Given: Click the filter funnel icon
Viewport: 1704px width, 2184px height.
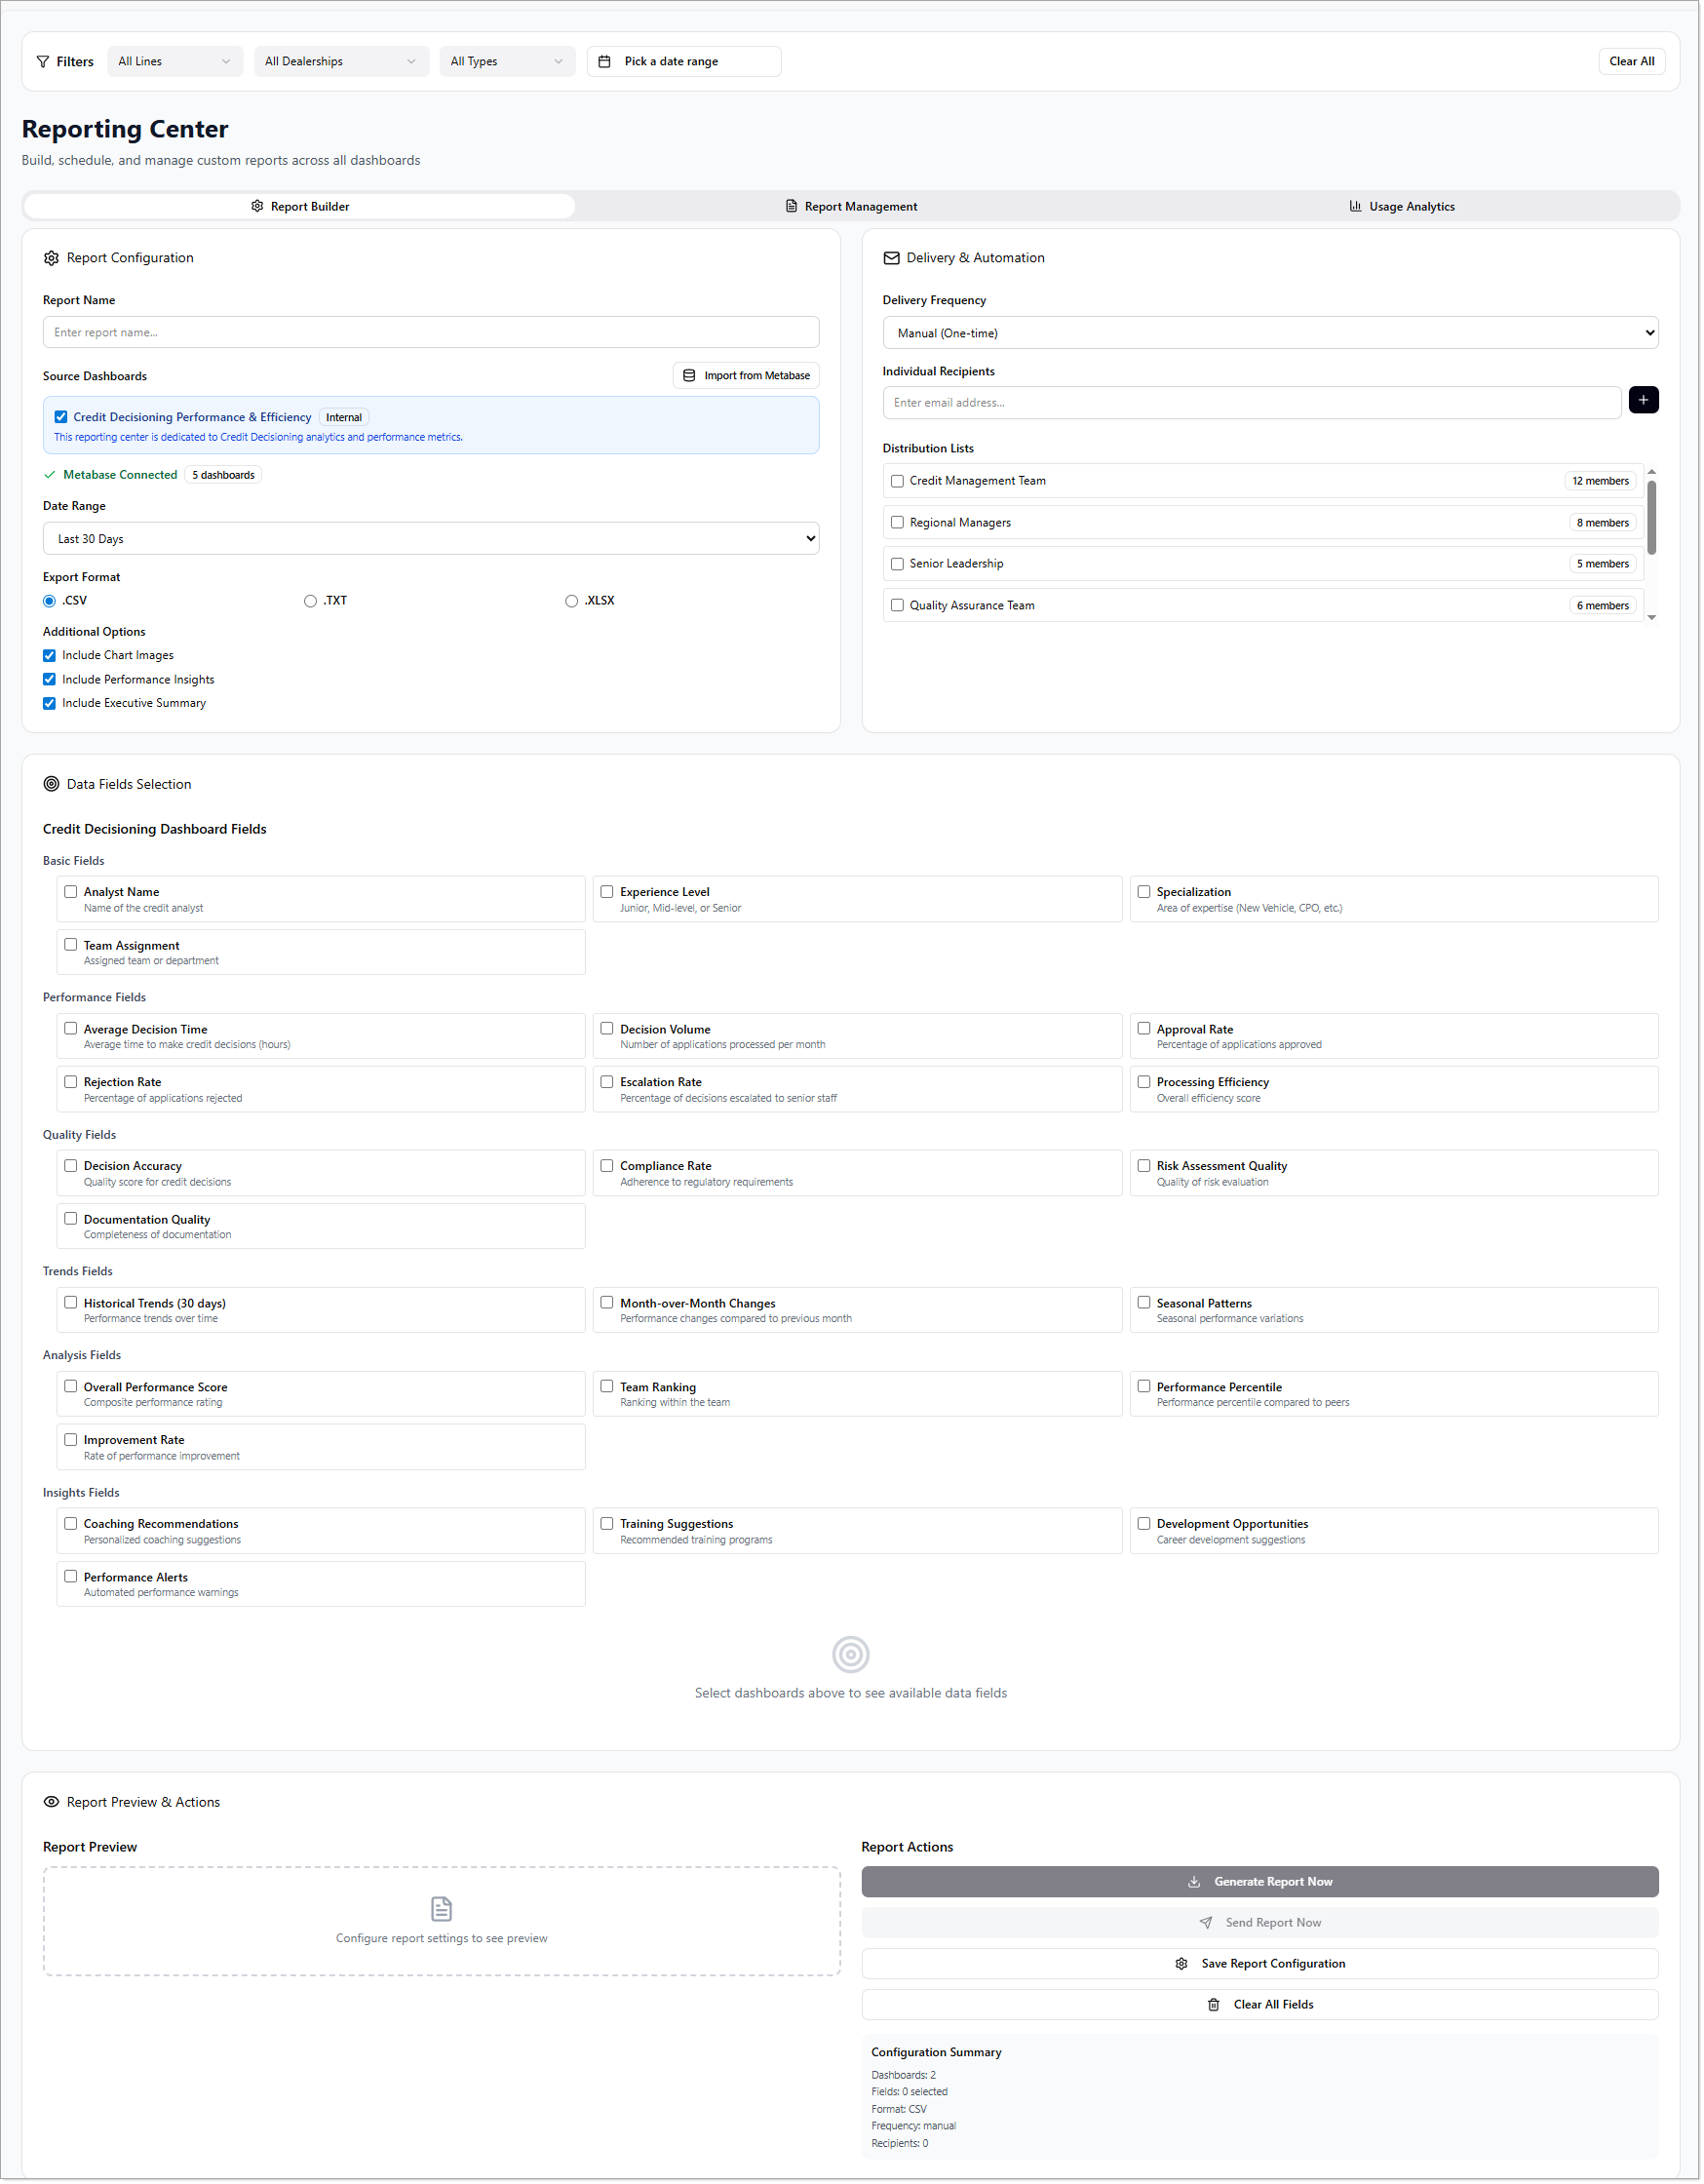Looking at the screenshot, I should pos(43,62).
